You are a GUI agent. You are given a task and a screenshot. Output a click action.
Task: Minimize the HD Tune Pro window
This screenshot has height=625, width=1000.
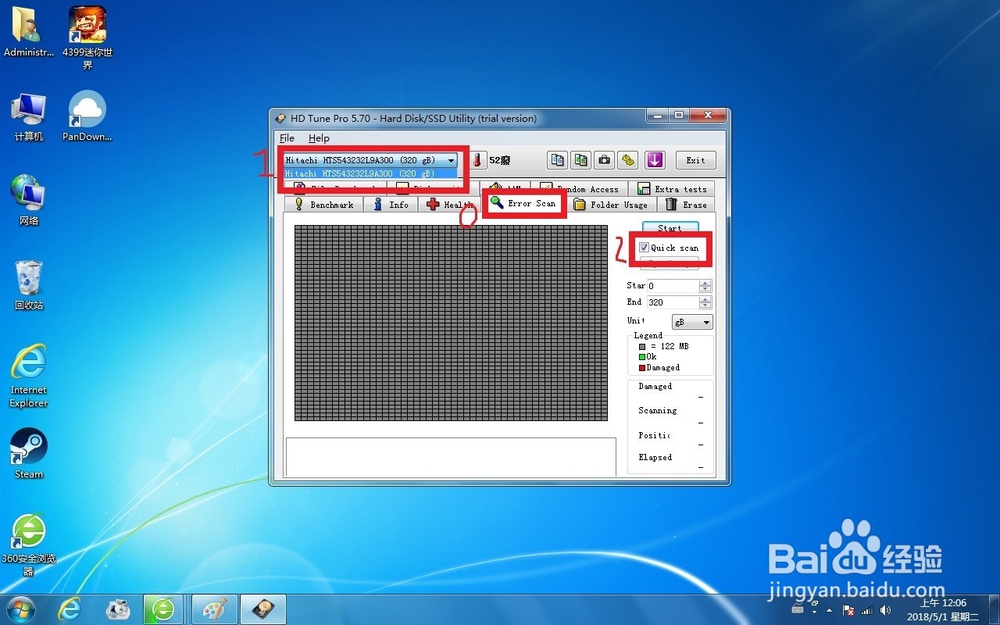[x=658, y=115]
